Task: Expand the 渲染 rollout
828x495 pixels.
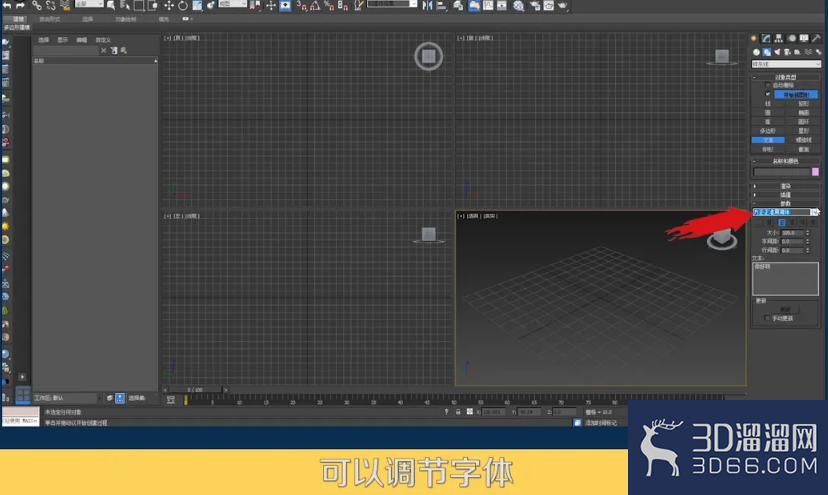Action: coord(785,186)
